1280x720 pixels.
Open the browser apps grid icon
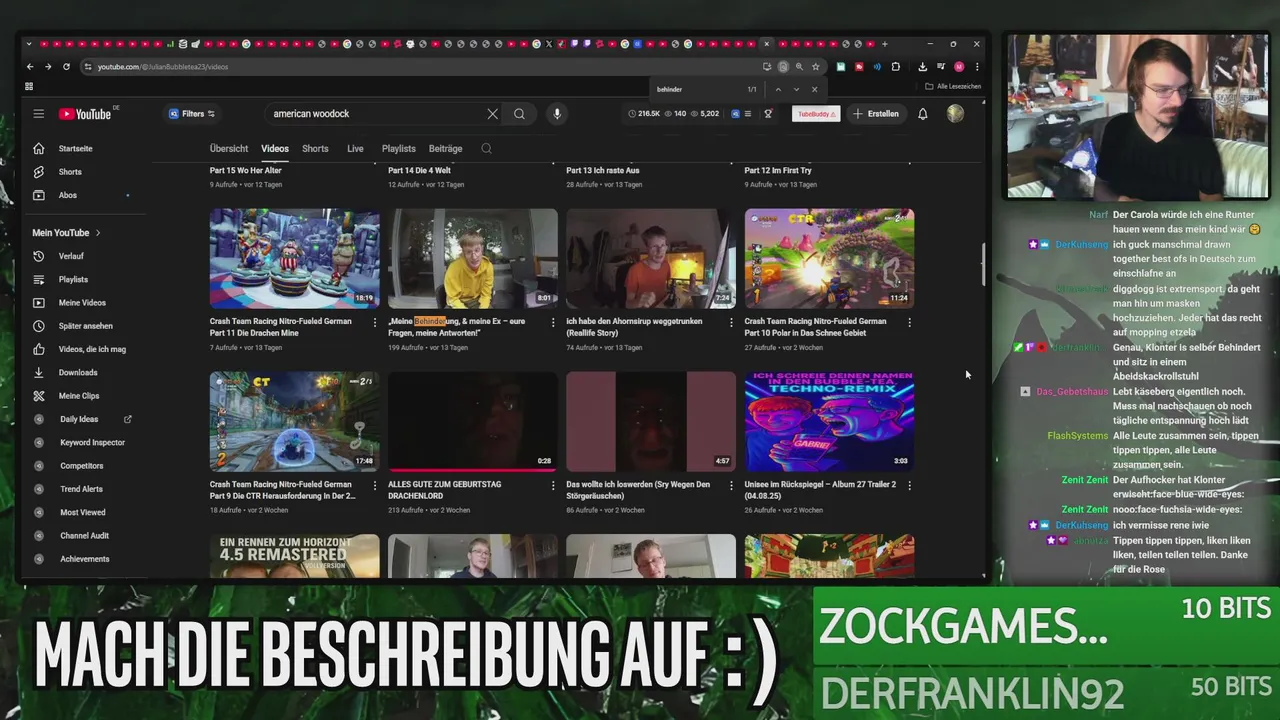pyautogui.click(x=29, y=87)
